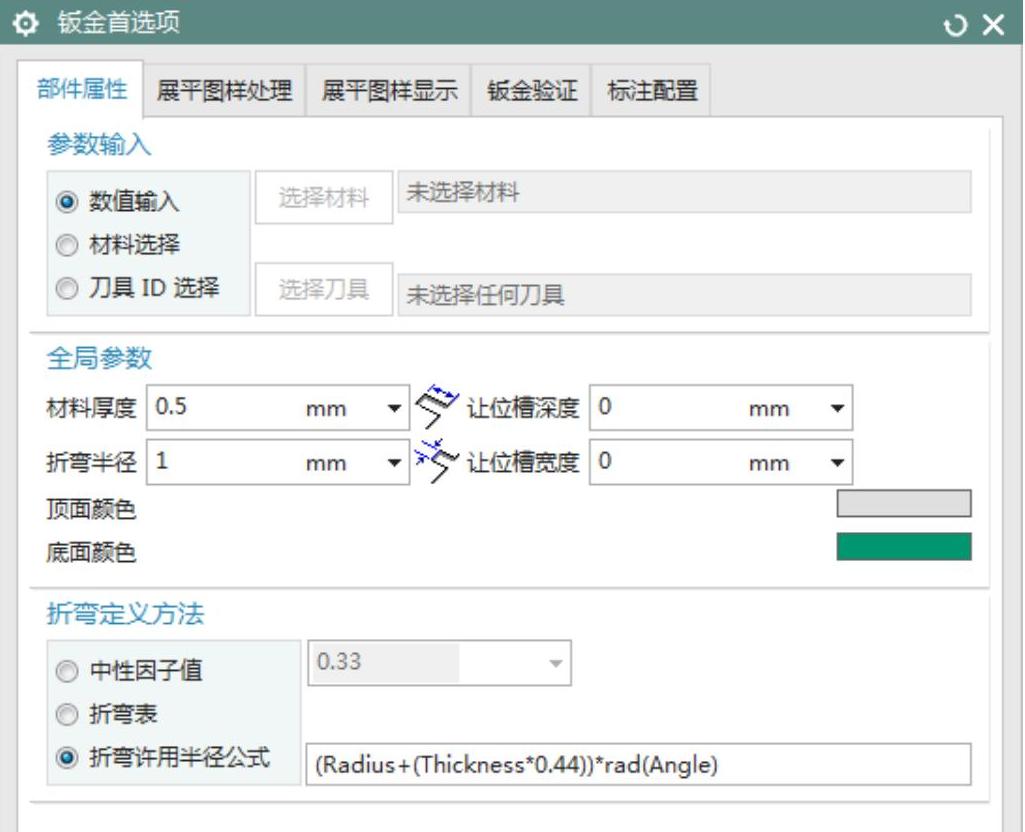Select the 中性因子值 radio option
Screen dimensions: 1025x832
pos(67,671)
